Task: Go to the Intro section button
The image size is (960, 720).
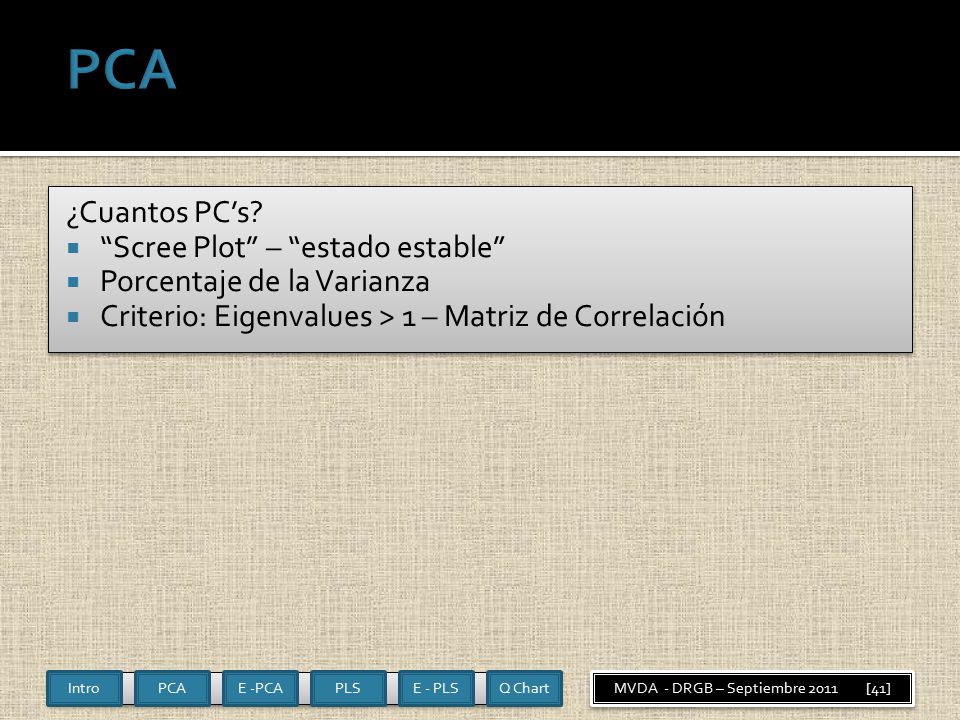Action: (x=84, y=688)
